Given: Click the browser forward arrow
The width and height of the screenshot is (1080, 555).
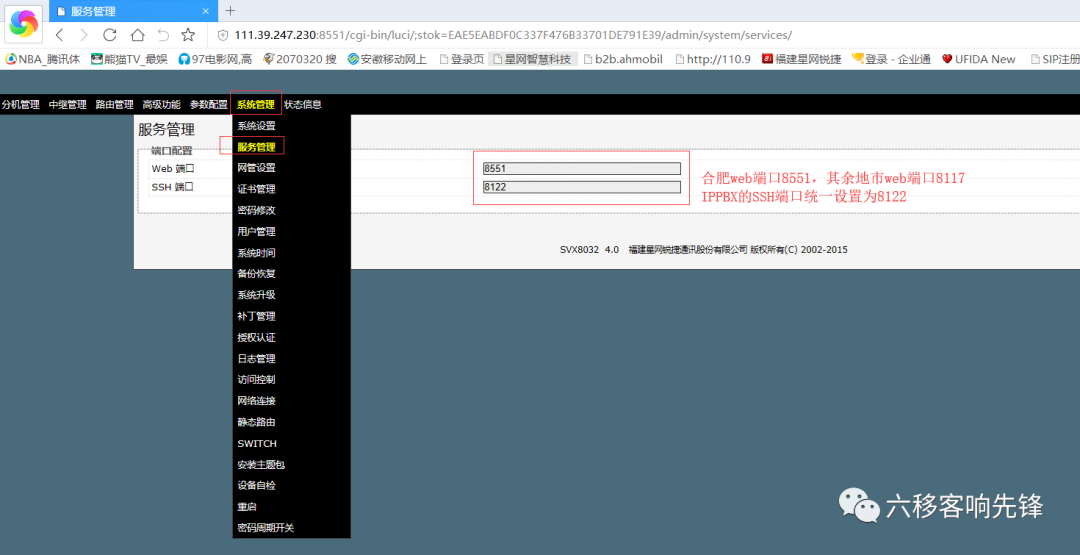Looking at the screenshot, I should [x=84, y=35].
